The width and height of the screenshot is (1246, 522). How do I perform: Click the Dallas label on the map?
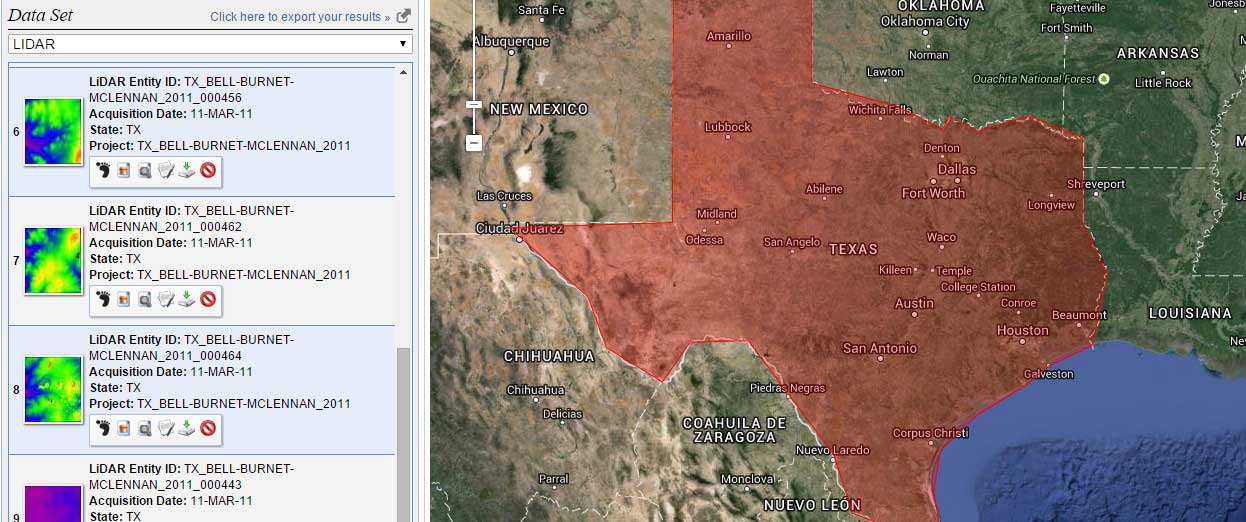coord(957,169)
